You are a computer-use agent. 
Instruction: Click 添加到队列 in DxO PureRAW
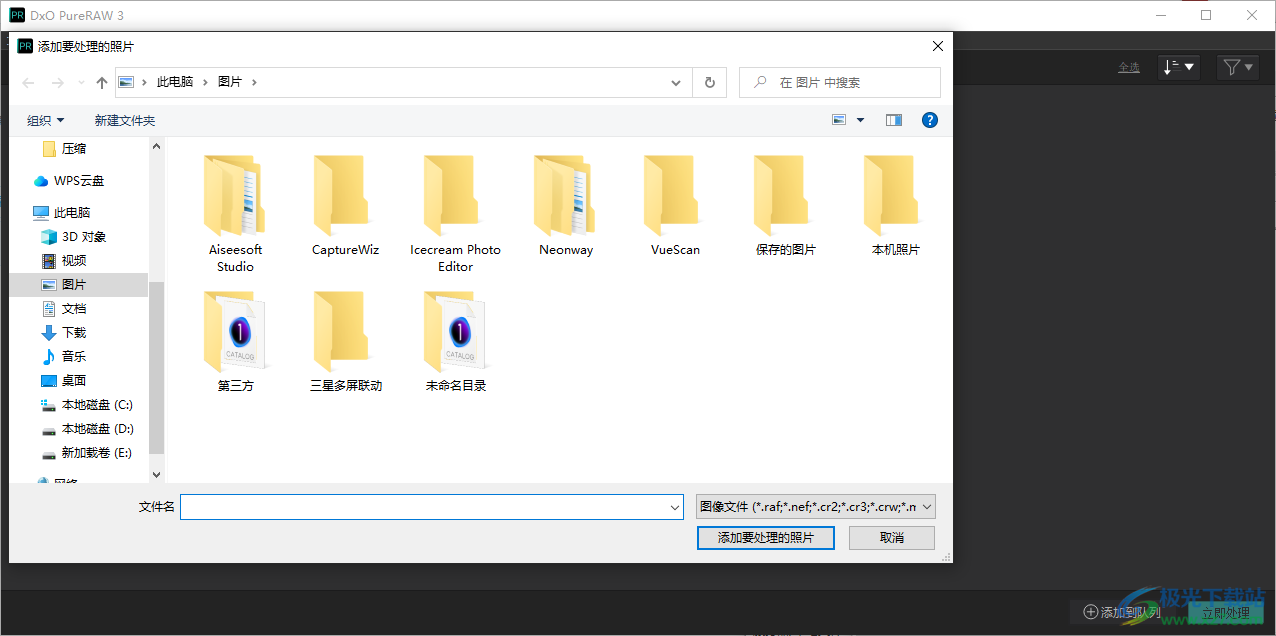tap(1122, 612)
